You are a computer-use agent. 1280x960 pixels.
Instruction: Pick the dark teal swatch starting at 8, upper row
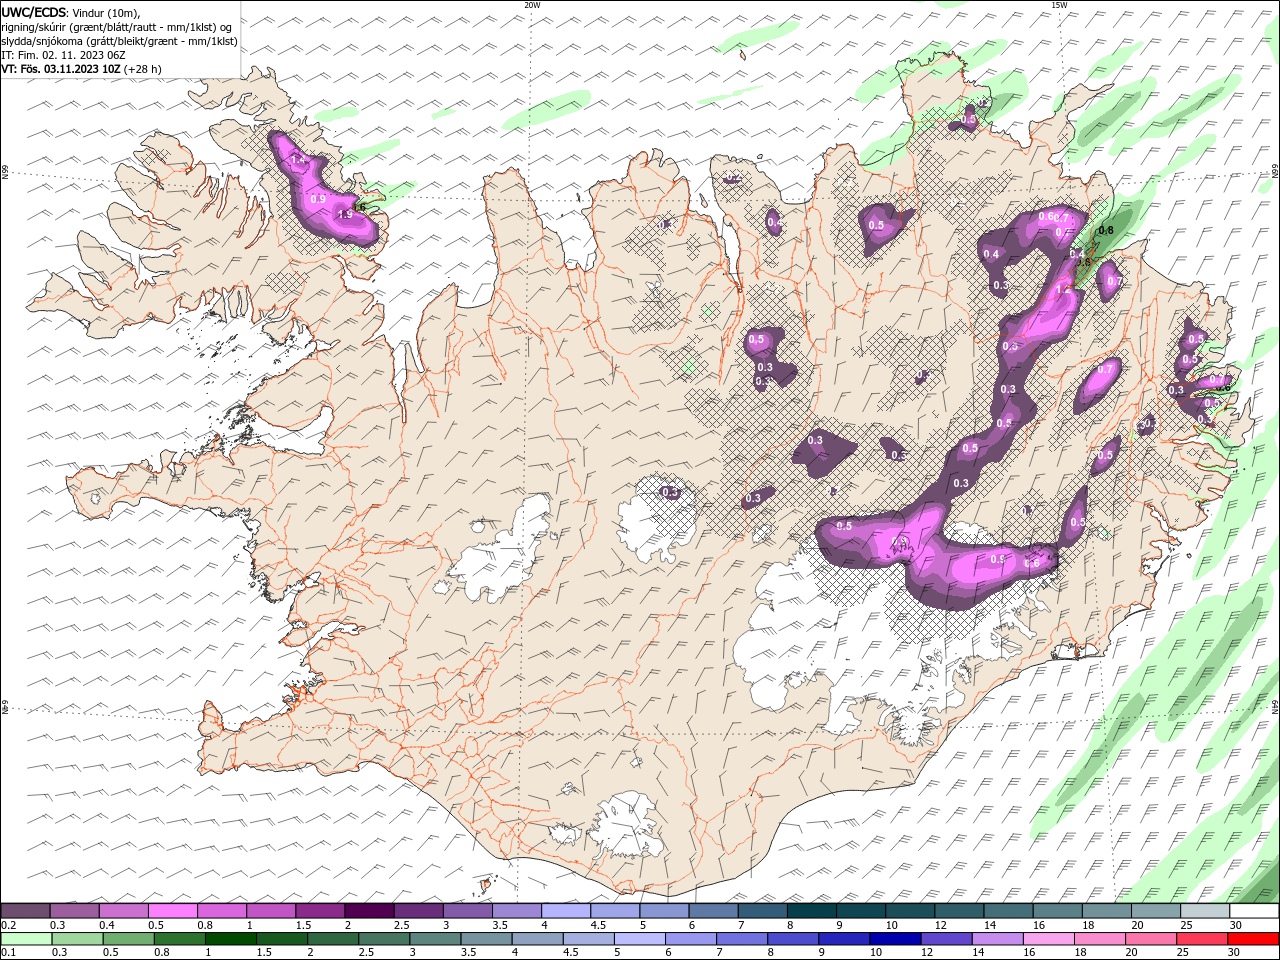[811, 911]
